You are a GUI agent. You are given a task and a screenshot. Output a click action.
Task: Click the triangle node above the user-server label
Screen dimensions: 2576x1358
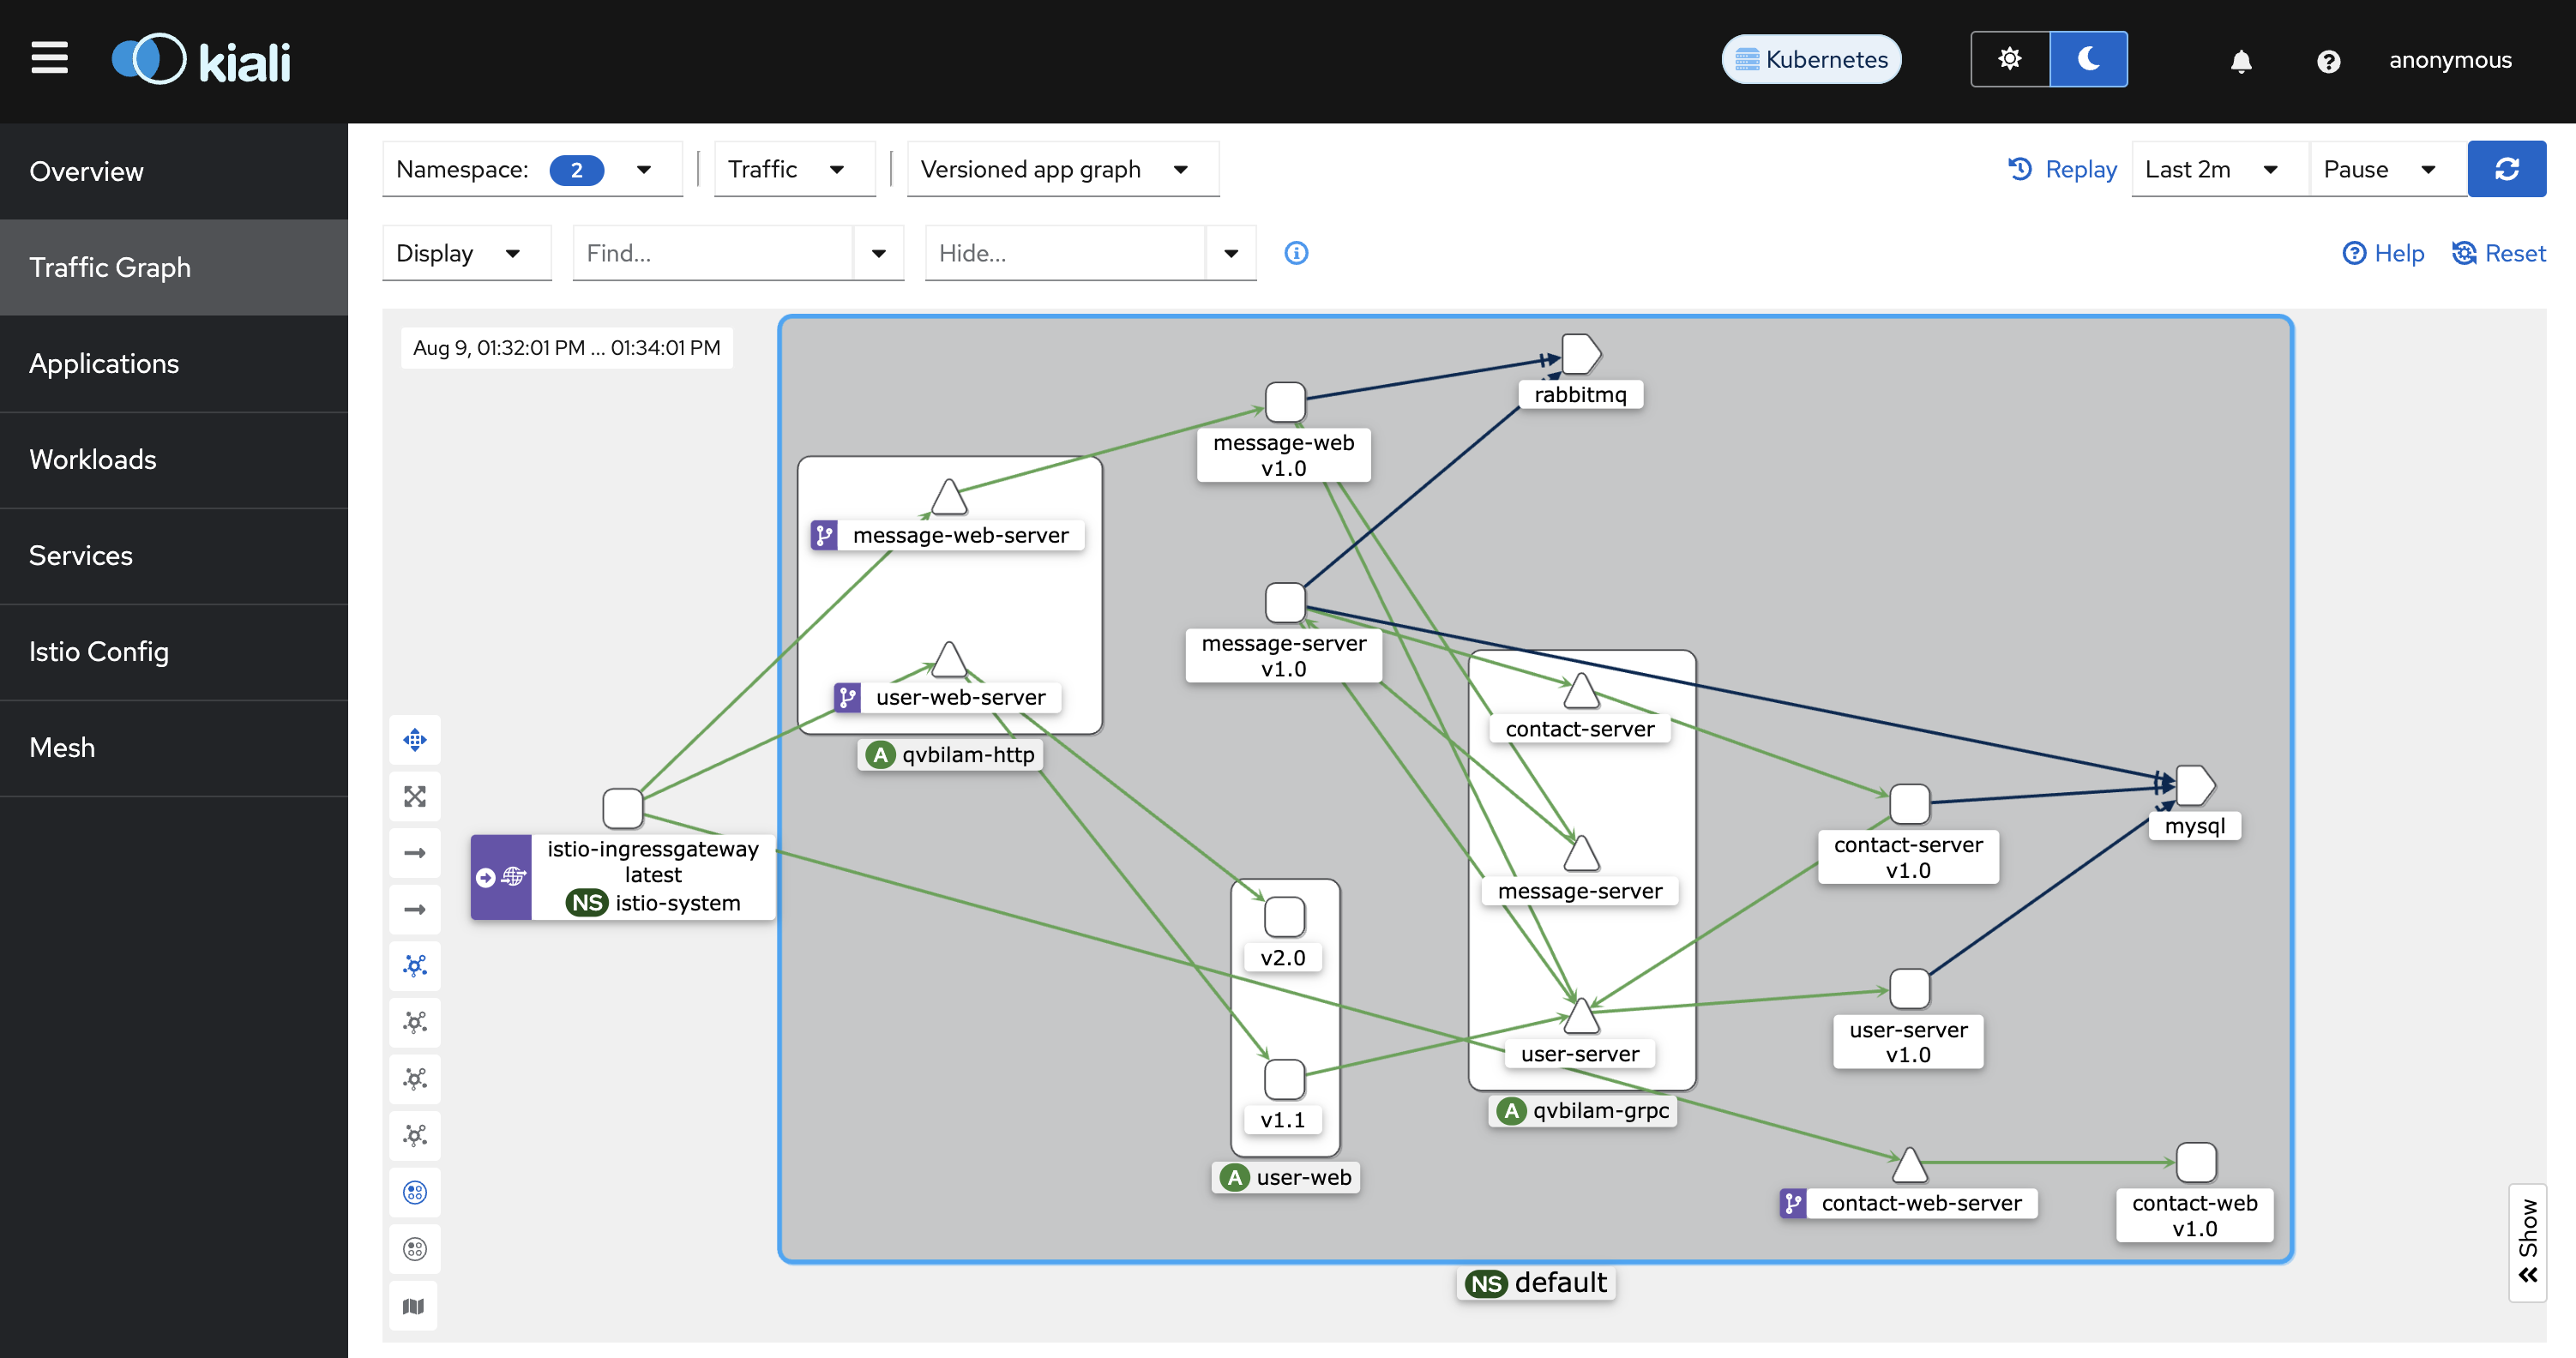[x=1580, y=1016]
